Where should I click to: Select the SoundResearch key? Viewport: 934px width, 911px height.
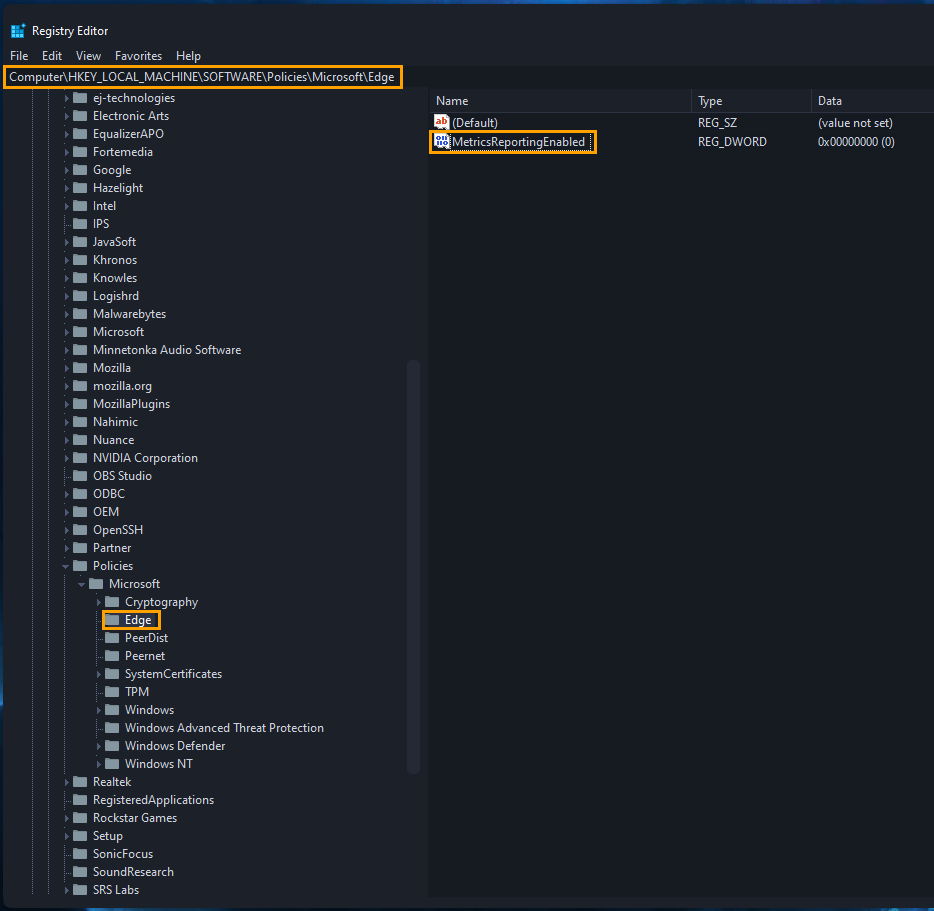(x=133, y=872)
